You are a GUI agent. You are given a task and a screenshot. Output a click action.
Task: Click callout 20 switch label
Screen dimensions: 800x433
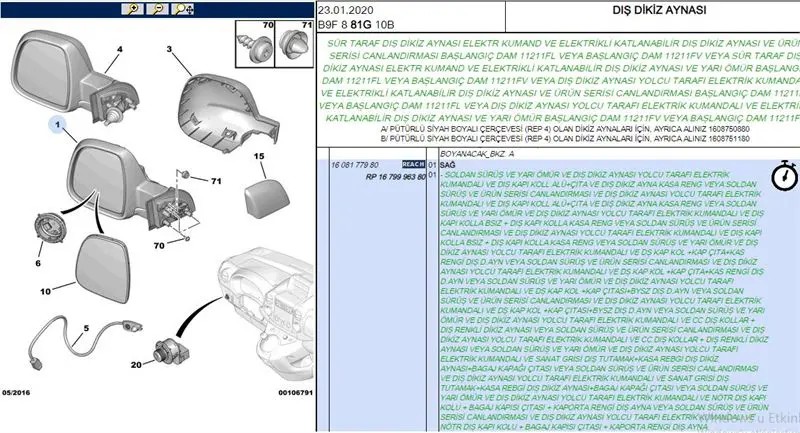pyautogui.click(x=136, y=365)
